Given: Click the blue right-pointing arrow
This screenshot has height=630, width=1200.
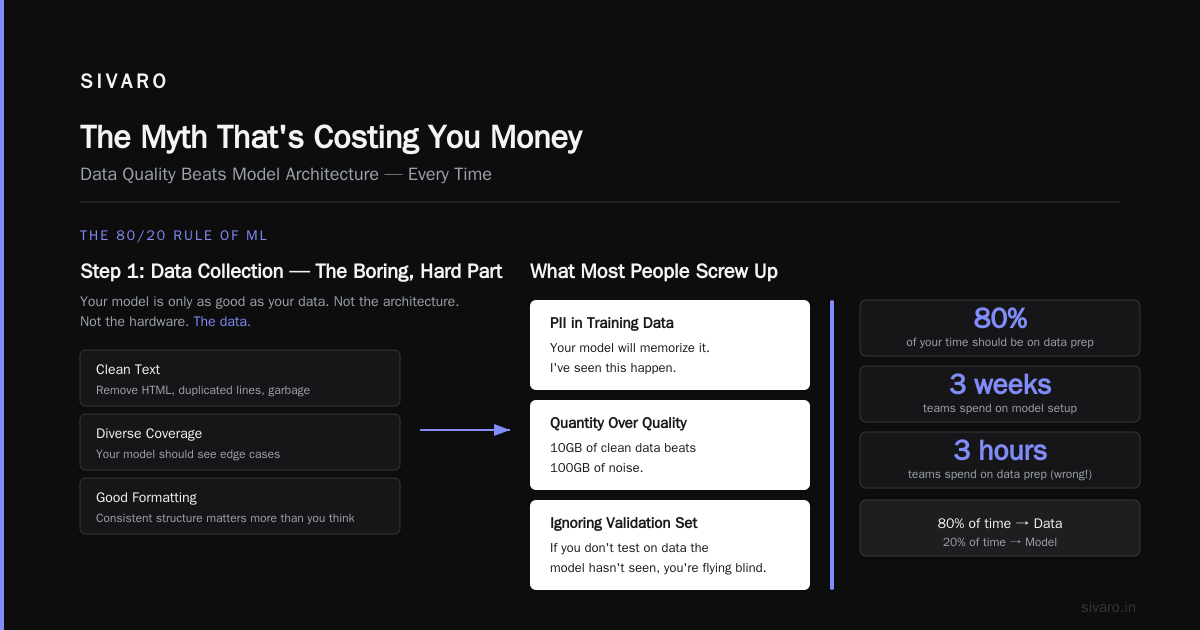Looking at the screenshot, I should (465, 430).
